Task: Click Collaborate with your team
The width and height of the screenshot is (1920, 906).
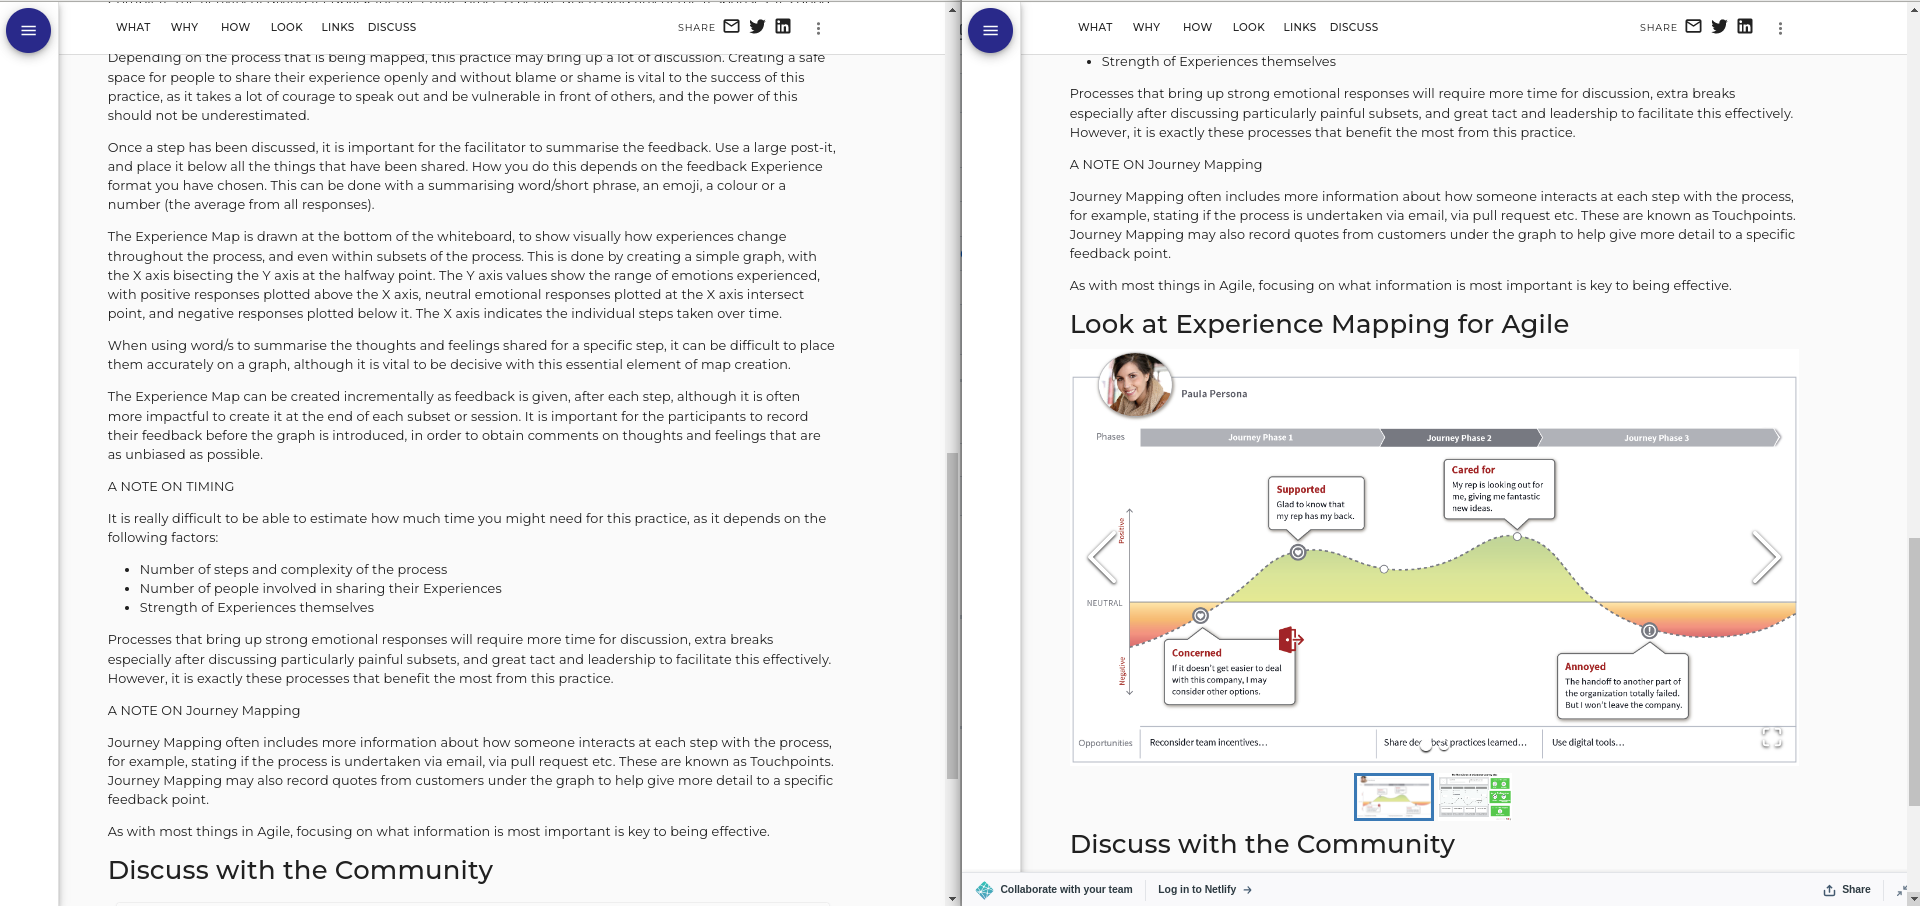Action: click(x=1066, y=889)
